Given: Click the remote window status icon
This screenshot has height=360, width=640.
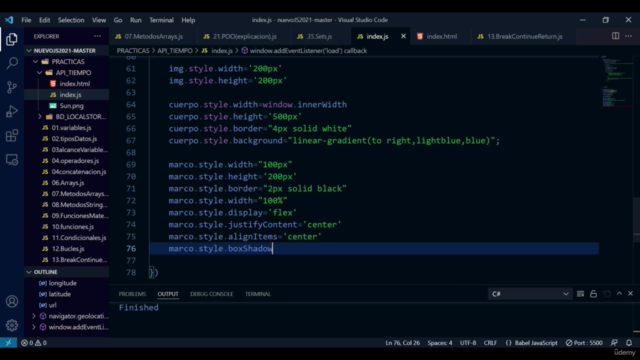Looking at the screenshot, I should pos(8,343).
